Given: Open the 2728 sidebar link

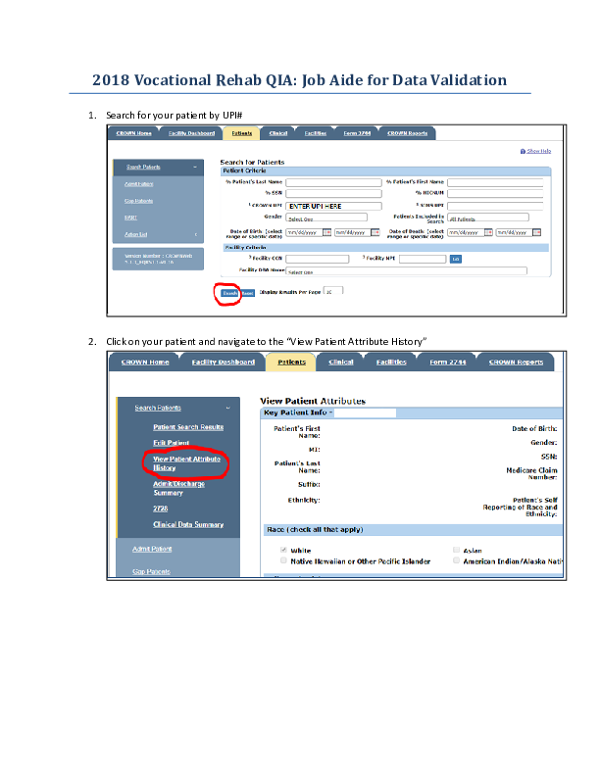Looking at the screenshot, I should tap(160, 509).
